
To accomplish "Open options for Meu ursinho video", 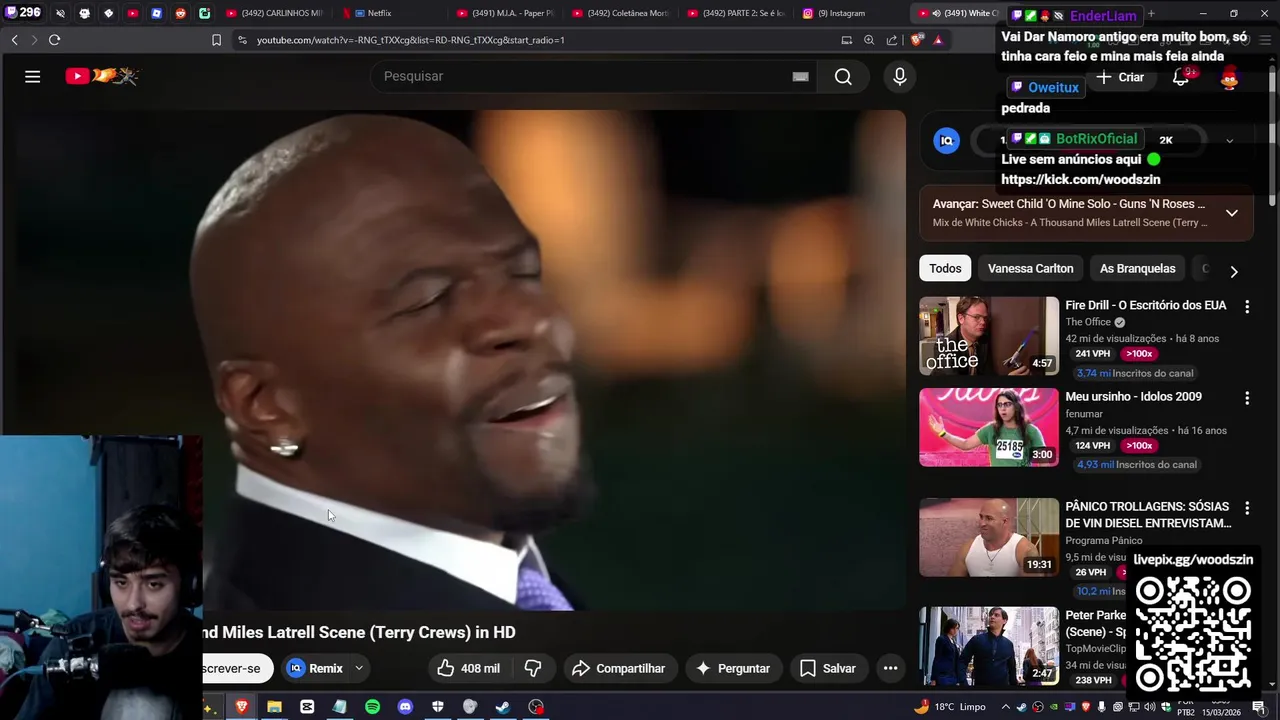I will [x=1246, y=398].
